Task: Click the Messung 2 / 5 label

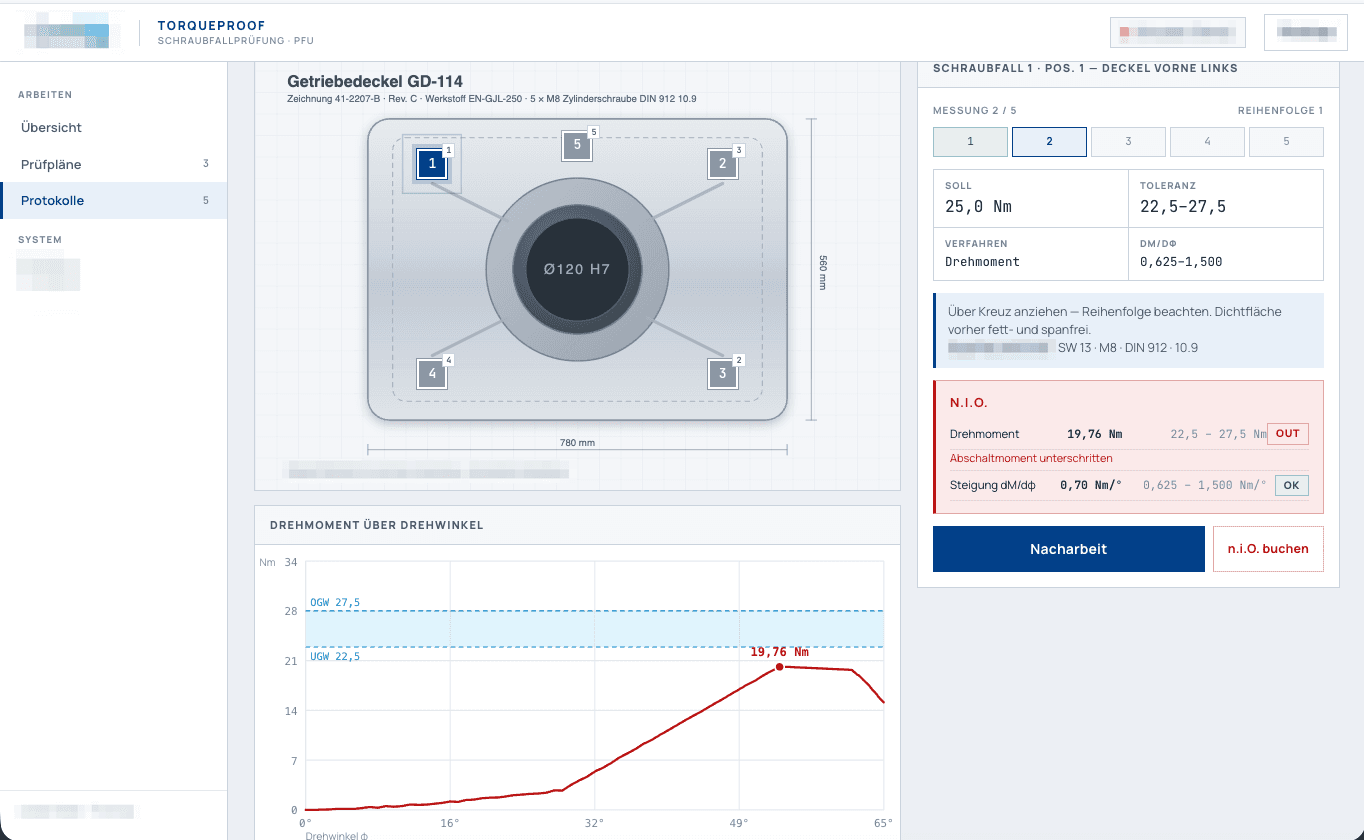Action: coord(975,111)
